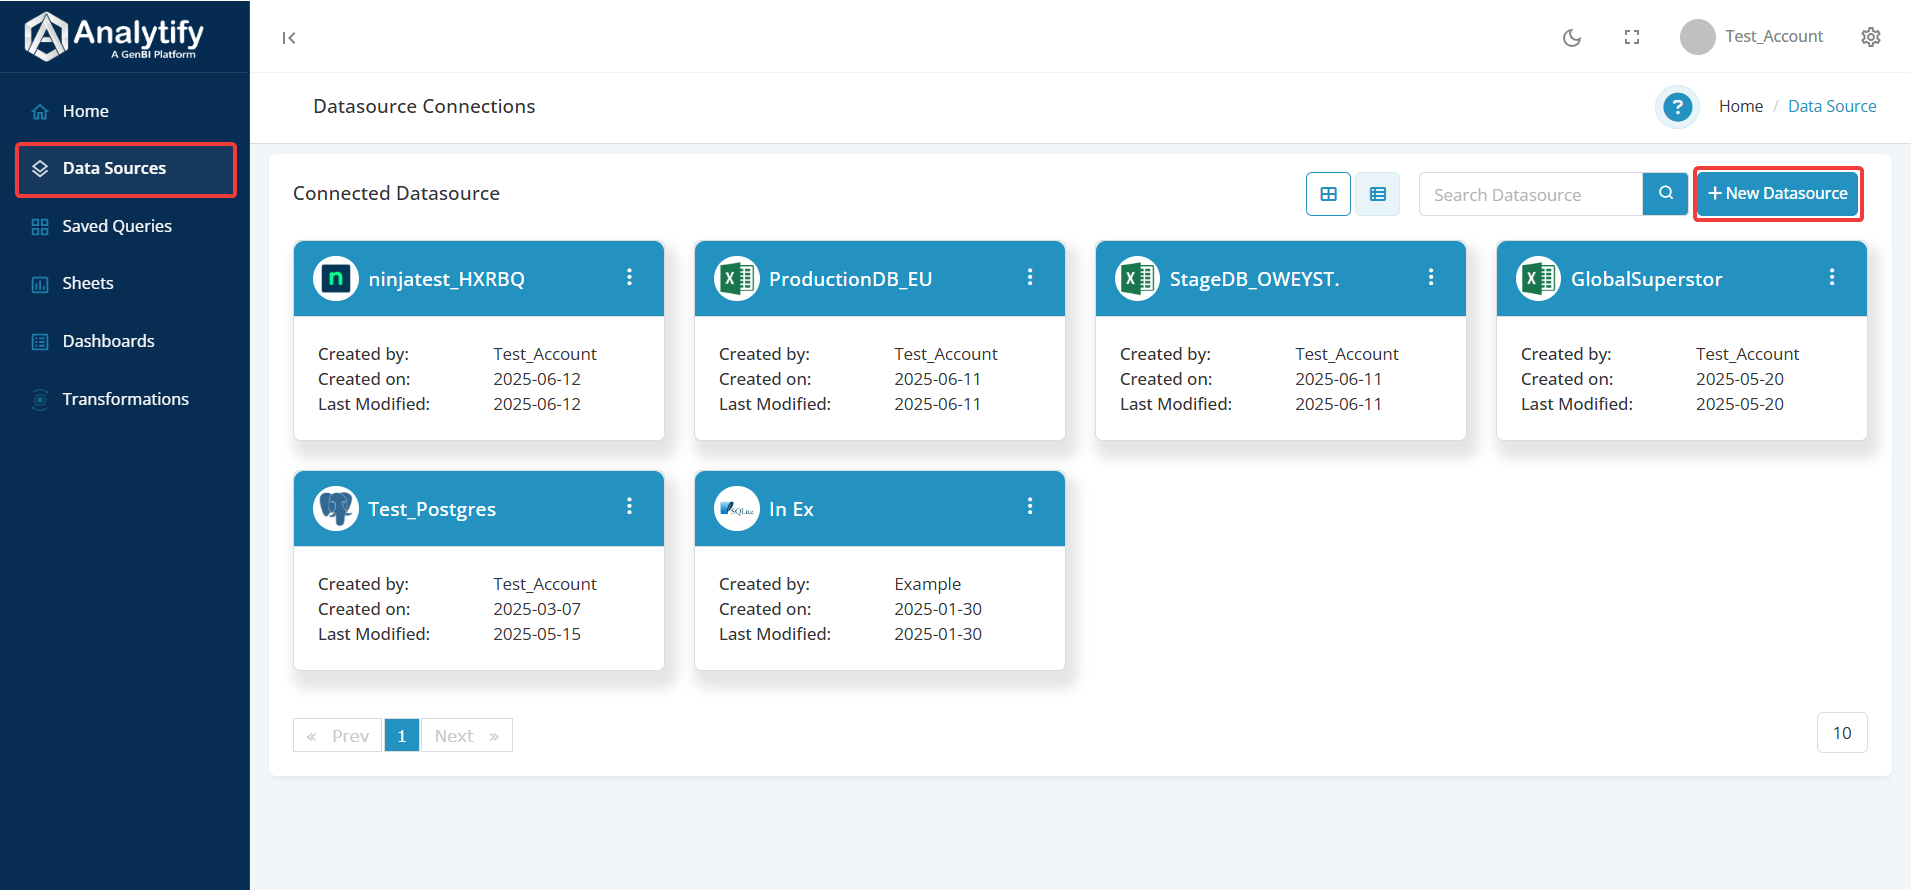Open the ProductionDB_EU card title
The image size is (1920, 890).
coord(850,279)
